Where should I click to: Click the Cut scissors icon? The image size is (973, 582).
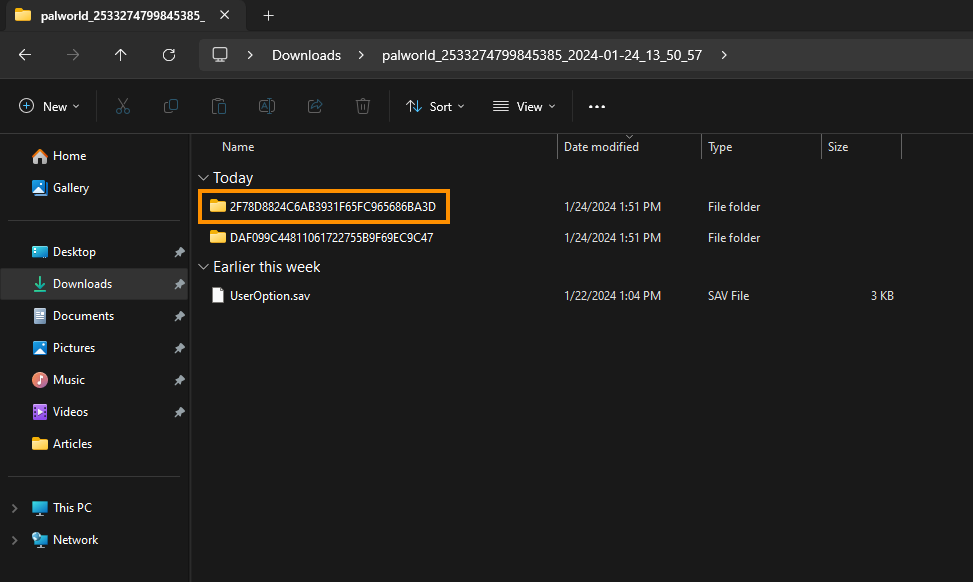[x=123, y=107]
